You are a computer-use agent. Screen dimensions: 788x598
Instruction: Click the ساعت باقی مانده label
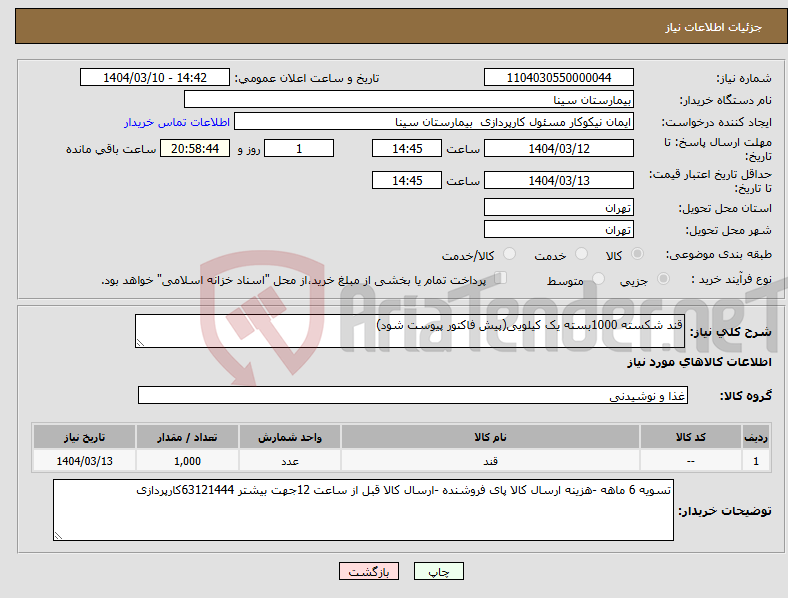pos(111,149)
